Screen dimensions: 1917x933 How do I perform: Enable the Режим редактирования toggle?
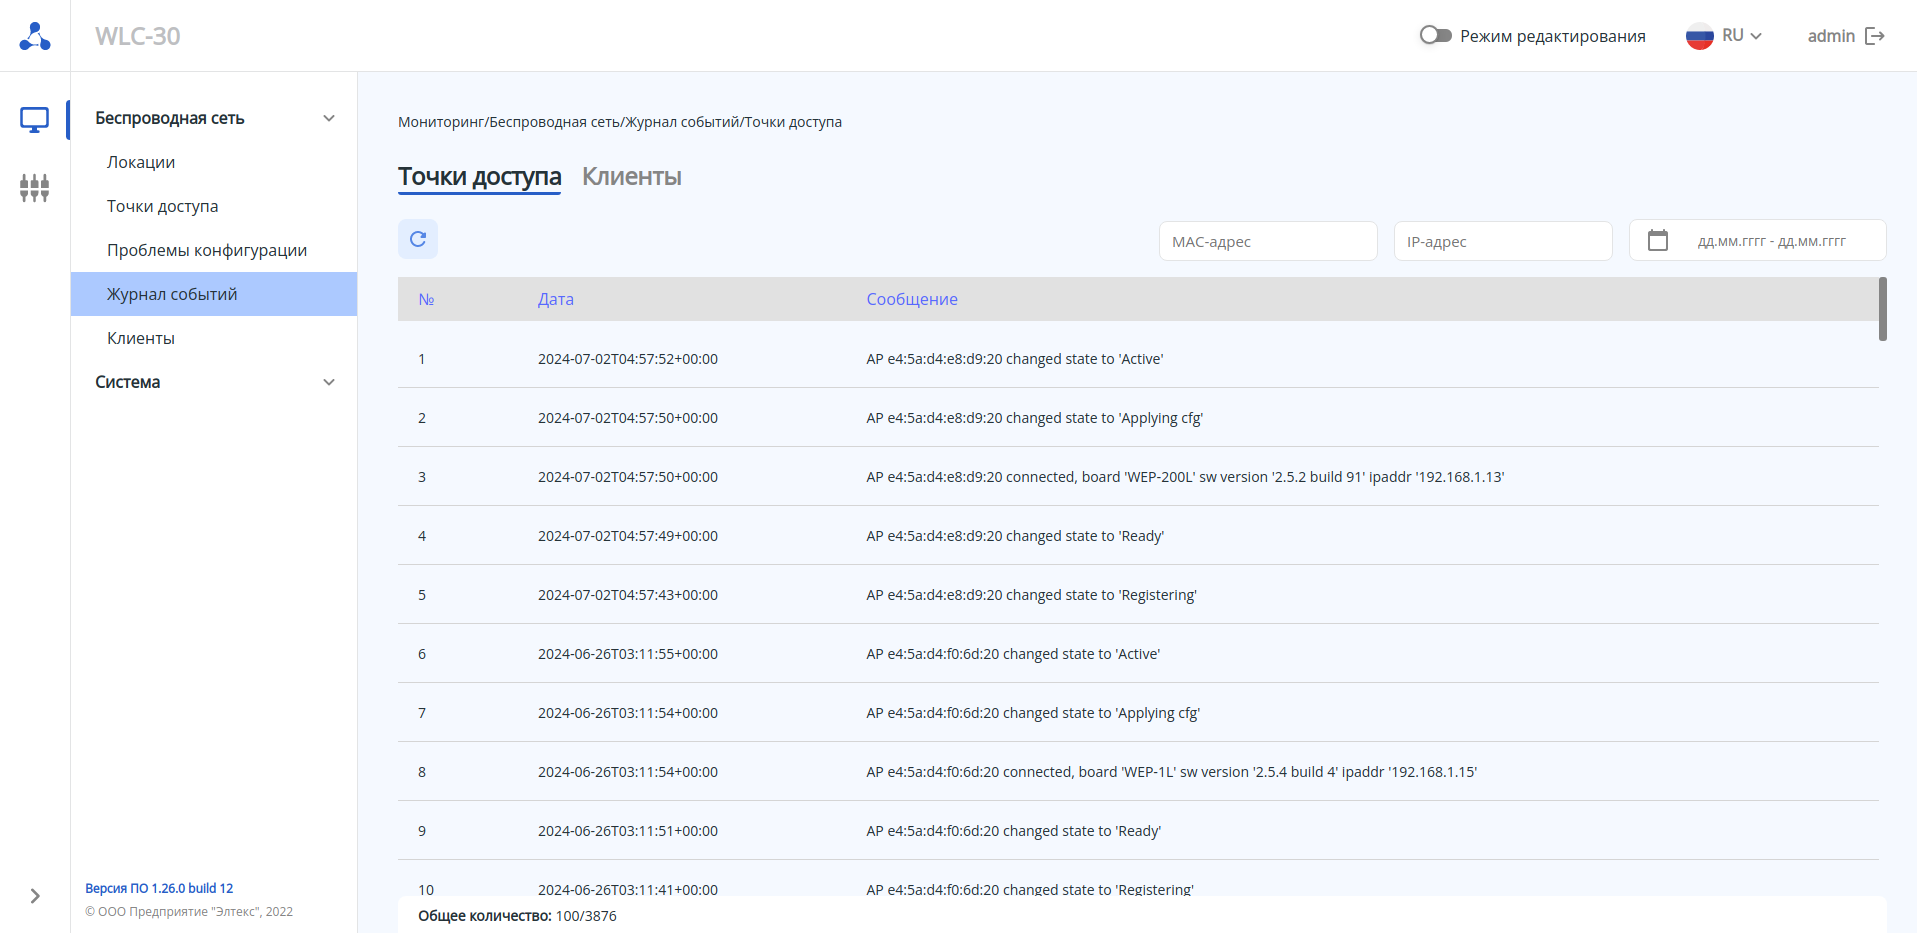[1435, 36]
